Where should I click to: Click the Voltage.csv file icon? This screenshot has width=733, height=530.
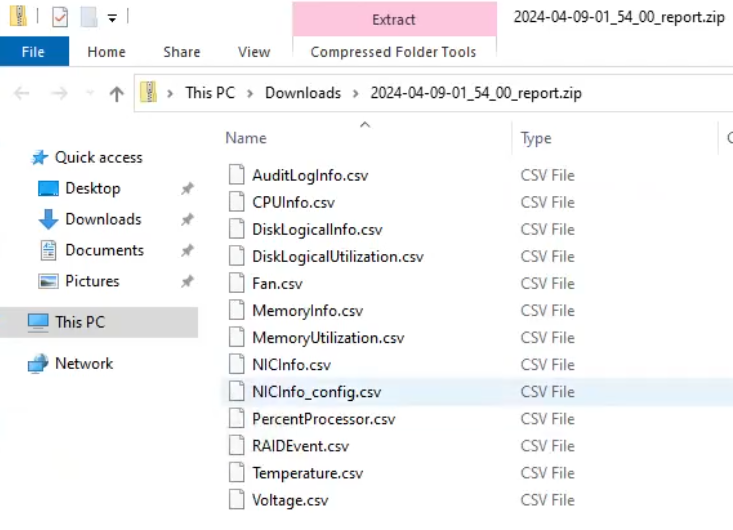coord(236,499)
